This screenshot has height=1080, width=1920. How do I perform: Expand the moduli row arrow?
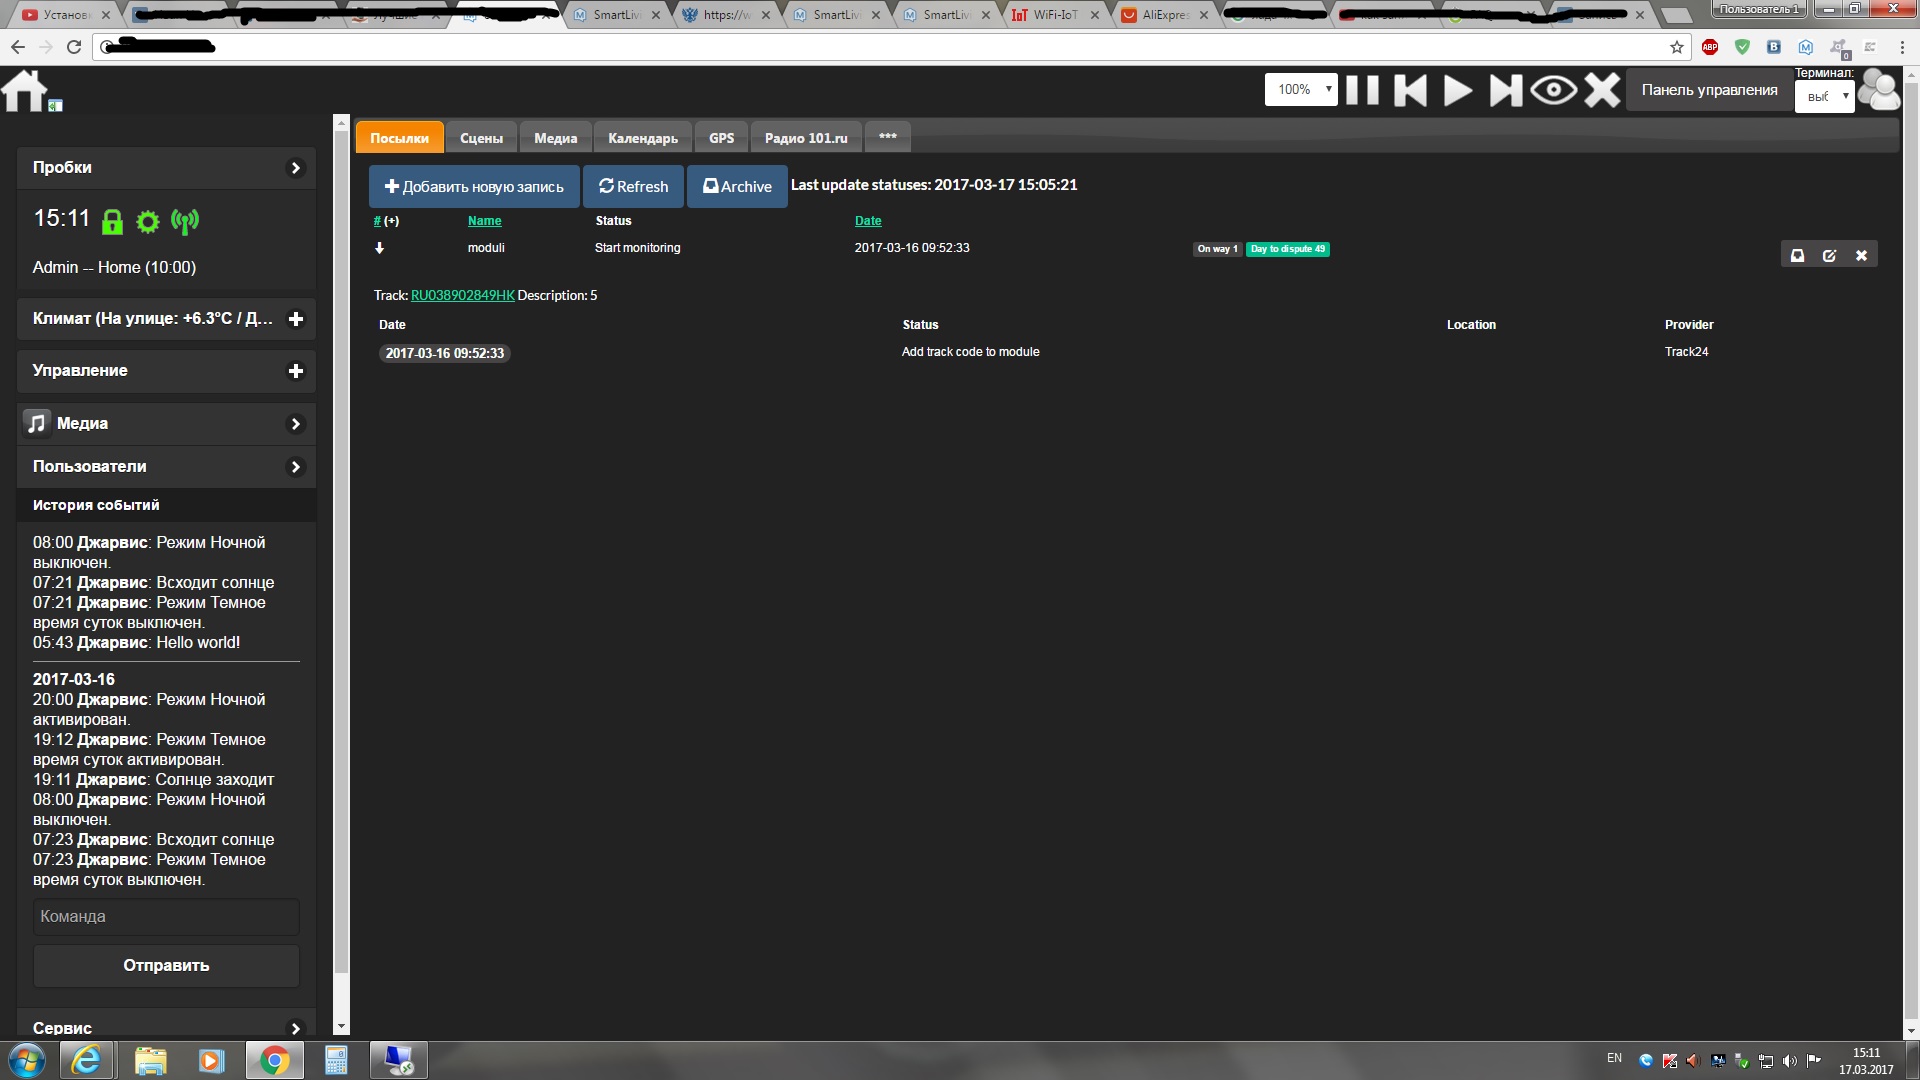point(380,248)
